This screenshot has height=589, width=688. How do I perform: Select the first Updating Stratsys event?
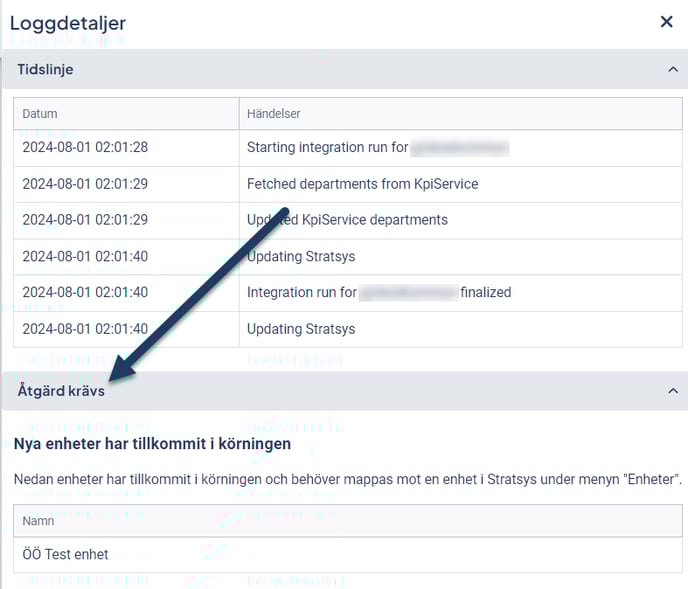click(x=301, y=257)
